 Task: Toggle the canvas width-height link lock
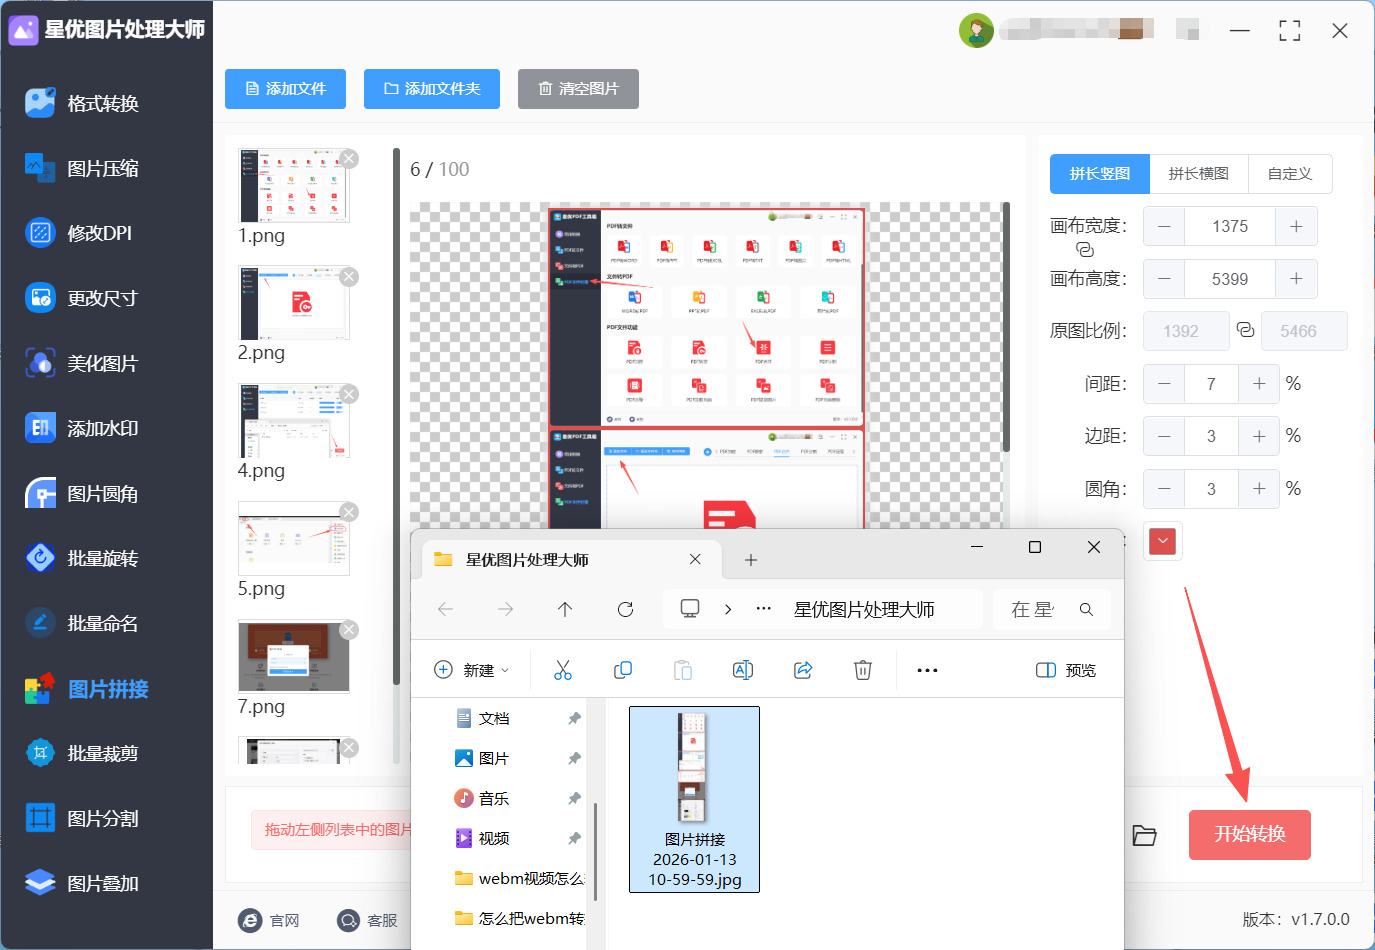coord(1085,250)
